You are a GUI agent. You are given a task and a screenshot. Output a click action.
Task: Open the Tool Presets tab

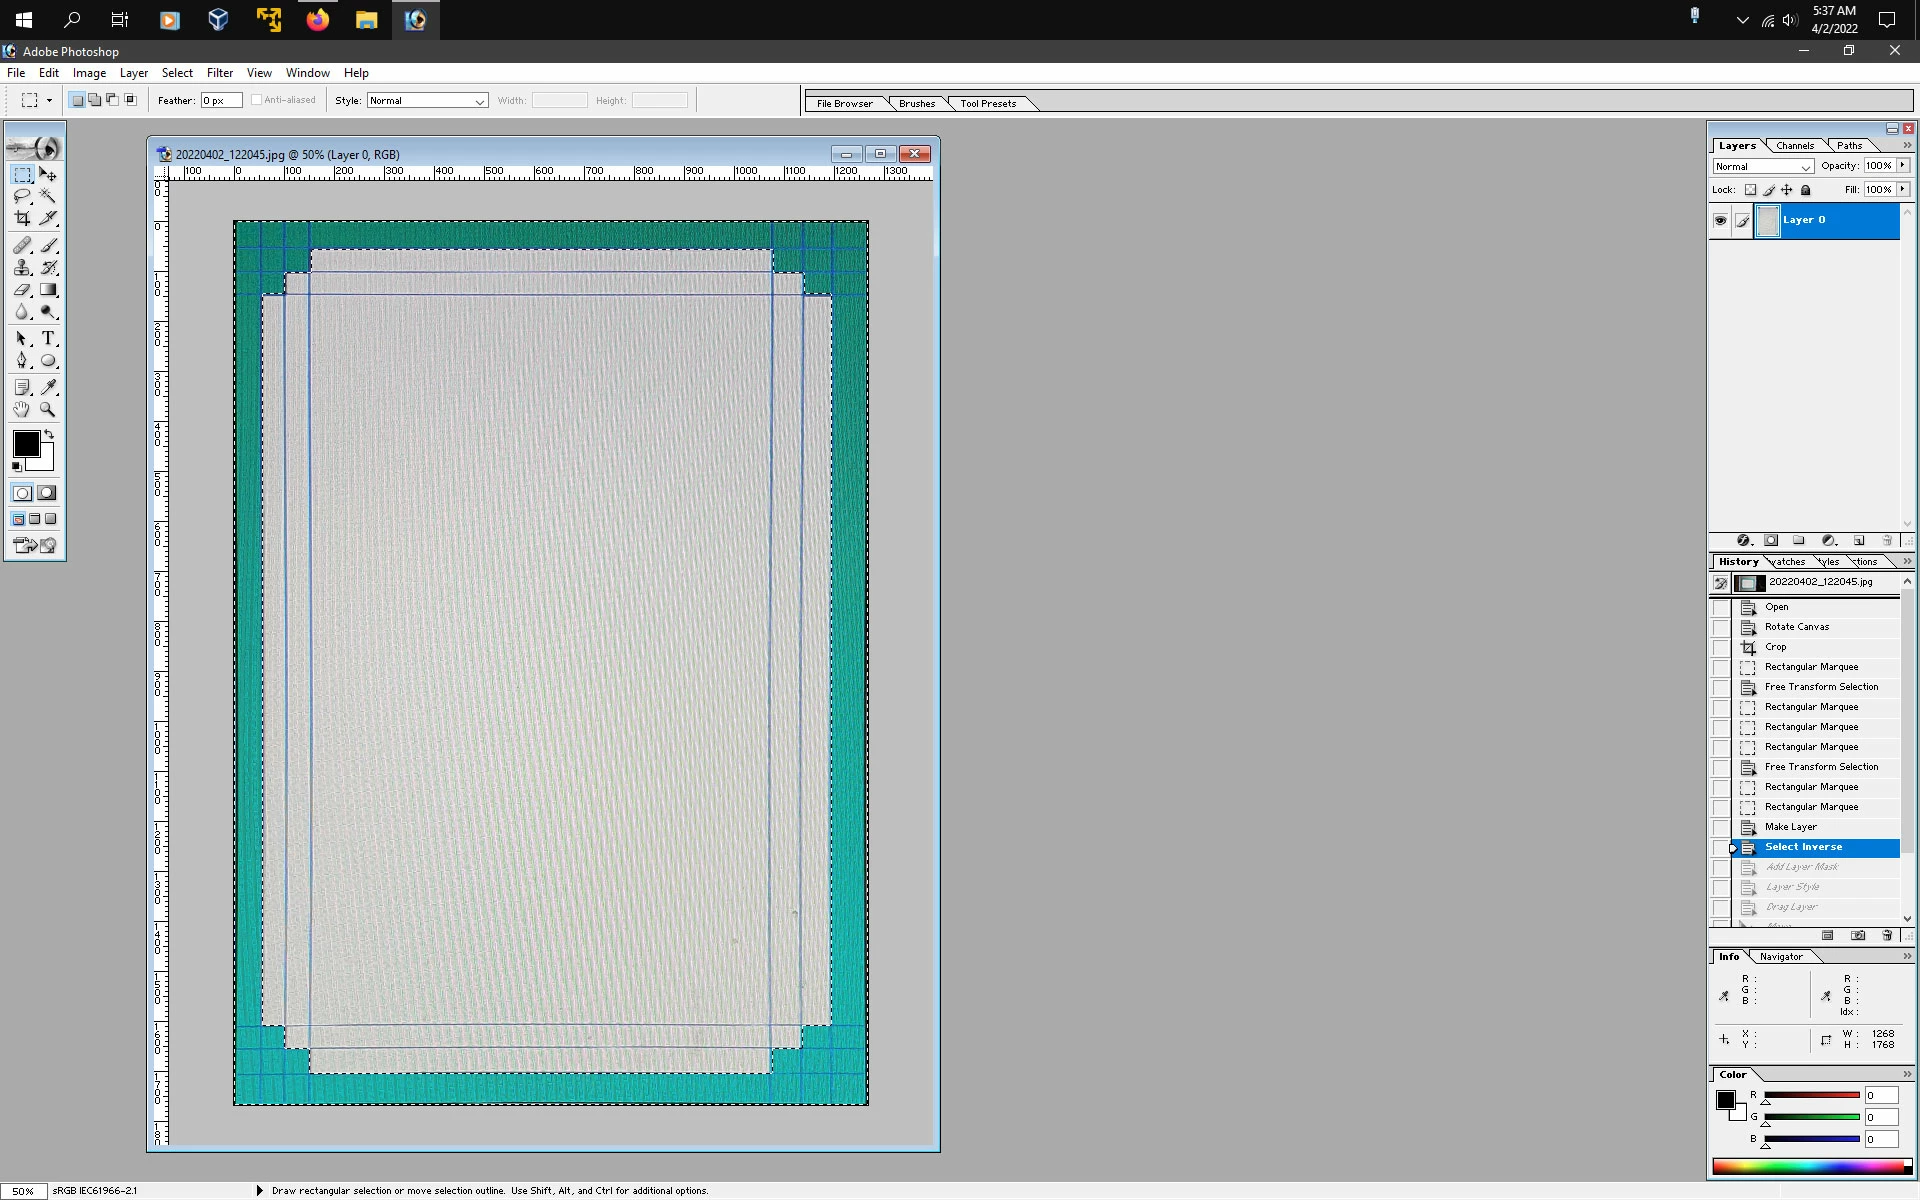click(x=987, y=104)
